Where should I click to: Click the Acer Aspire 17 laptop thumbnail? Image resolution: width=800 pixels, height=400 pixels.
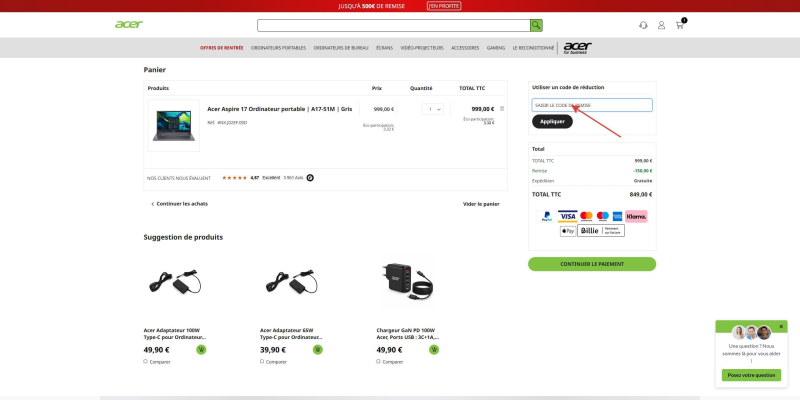point(173,126)
